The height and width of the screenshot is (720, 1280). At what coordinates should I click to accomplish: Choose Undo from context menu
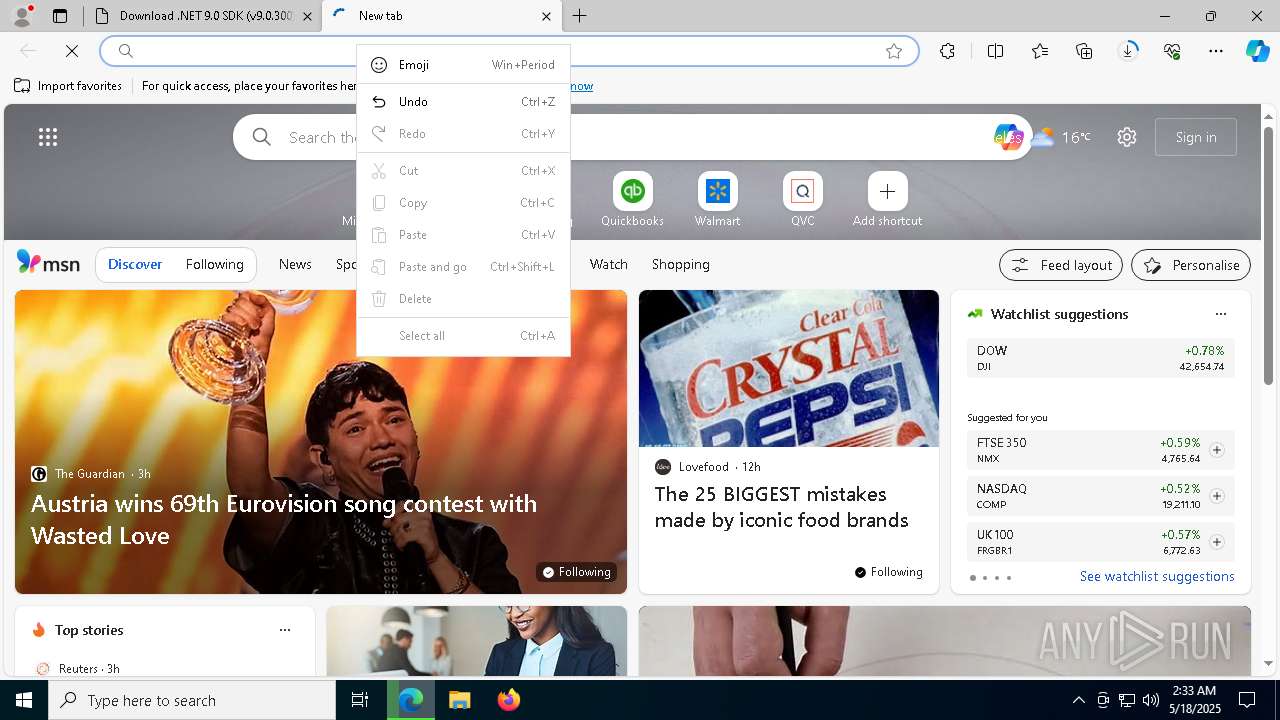463,102
